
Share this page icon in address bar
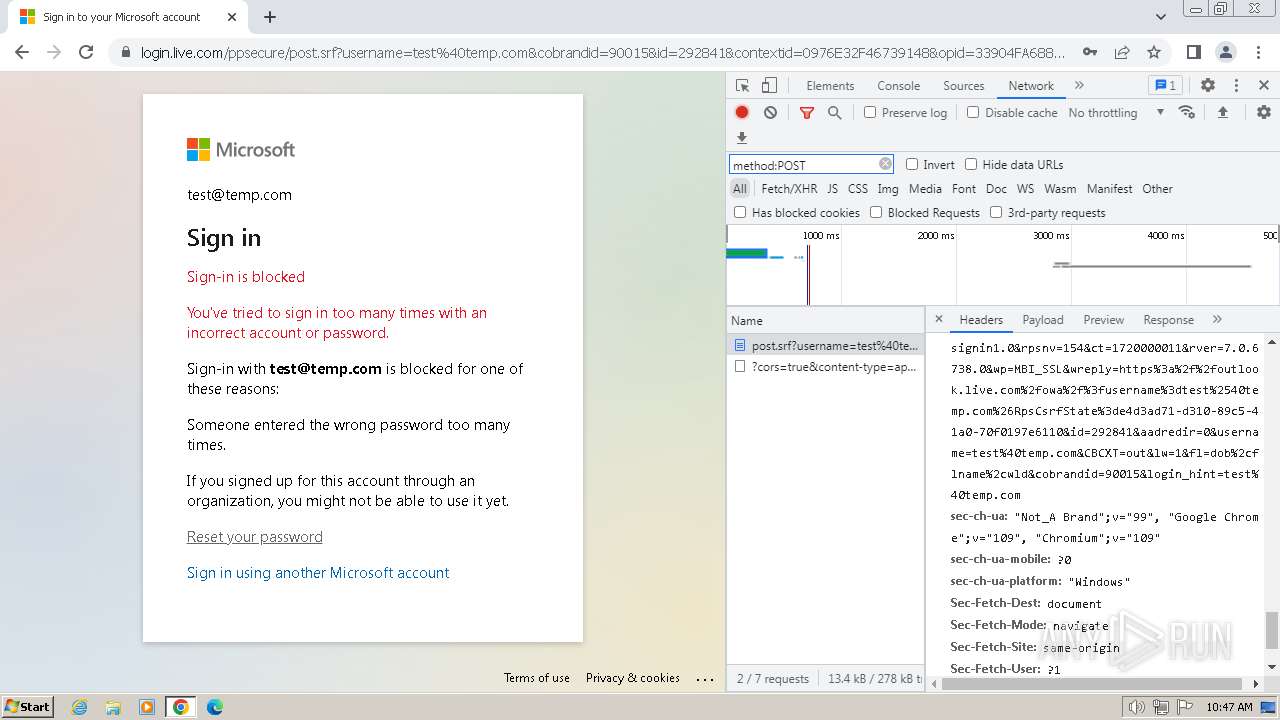[x=1122, y=52]
